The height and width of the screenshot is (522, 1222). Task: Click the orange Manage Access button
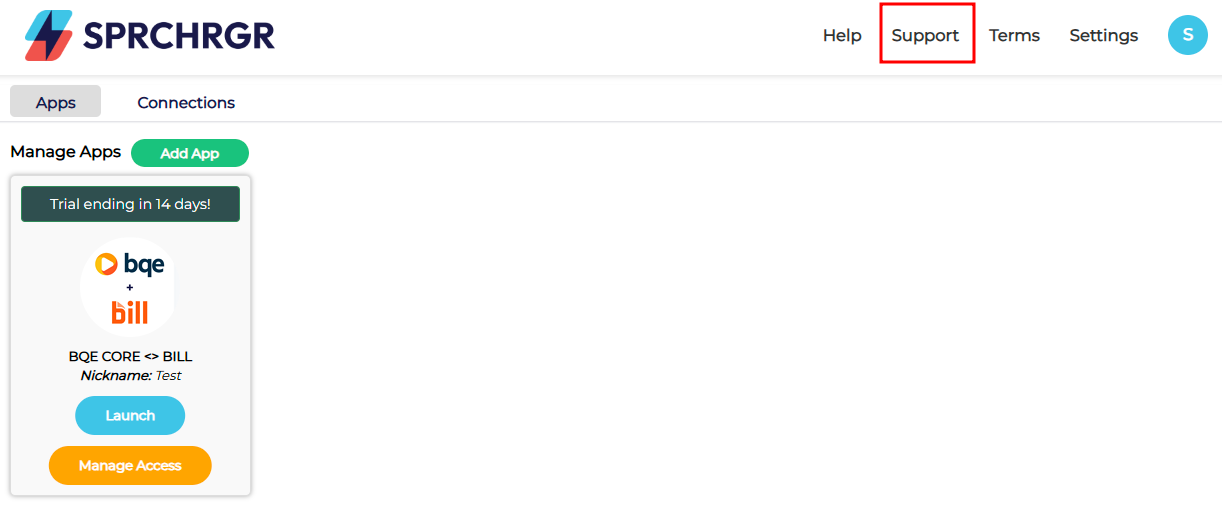(130, 465)
